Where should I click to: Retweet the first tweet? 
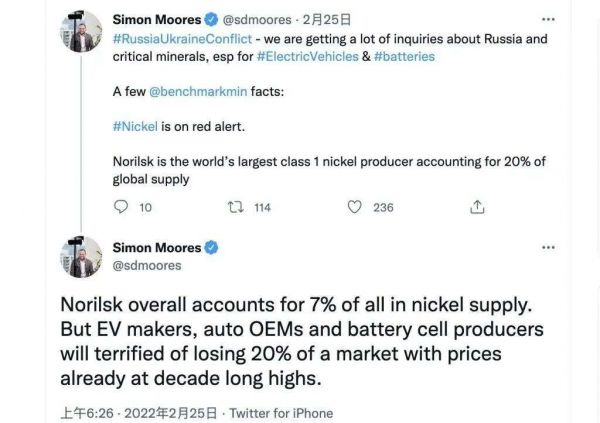tap(237, 207)
